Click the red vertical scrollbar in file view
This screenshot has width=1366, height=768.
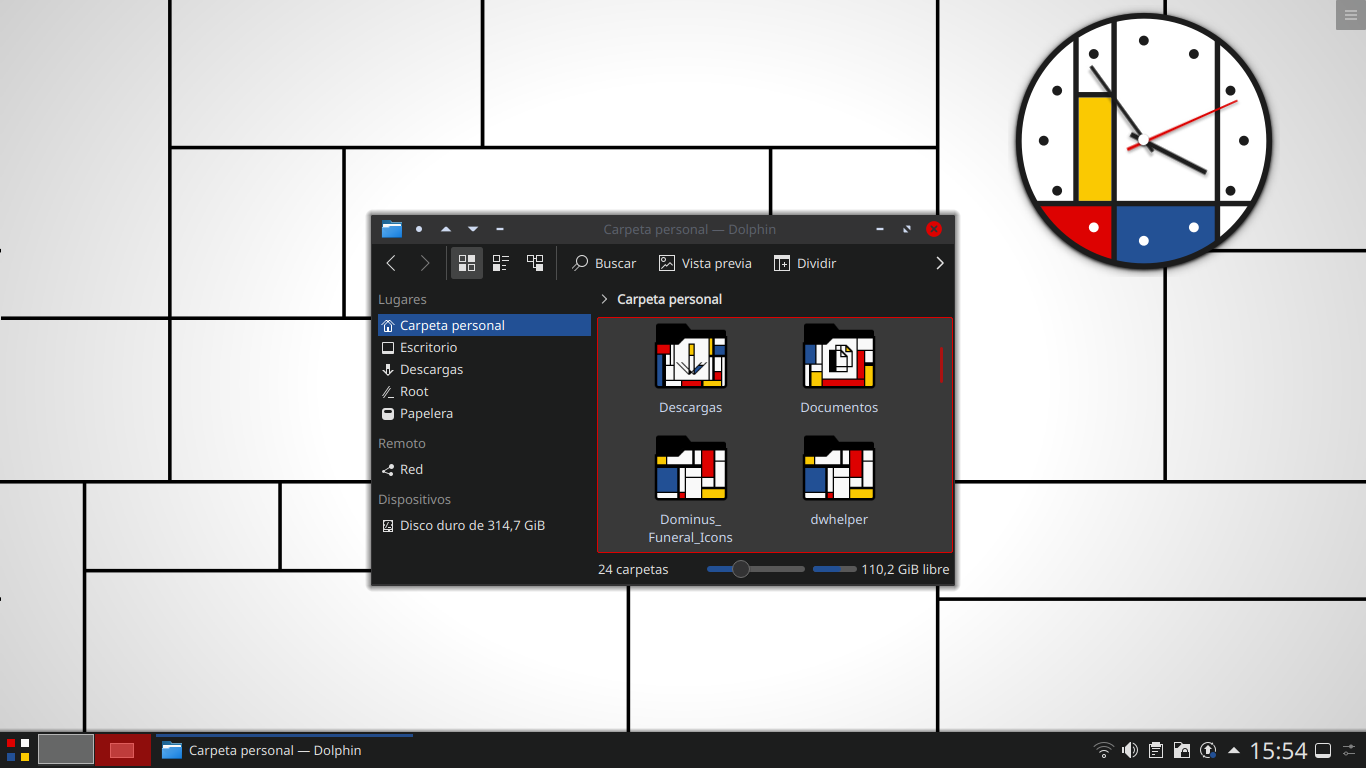(941, 365)
